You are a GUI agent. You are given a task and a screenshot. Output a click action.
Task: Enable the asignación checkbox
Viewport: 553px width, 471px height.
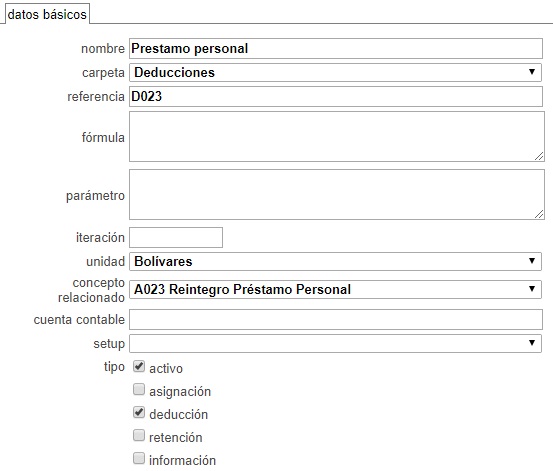[x=139, y=390]
